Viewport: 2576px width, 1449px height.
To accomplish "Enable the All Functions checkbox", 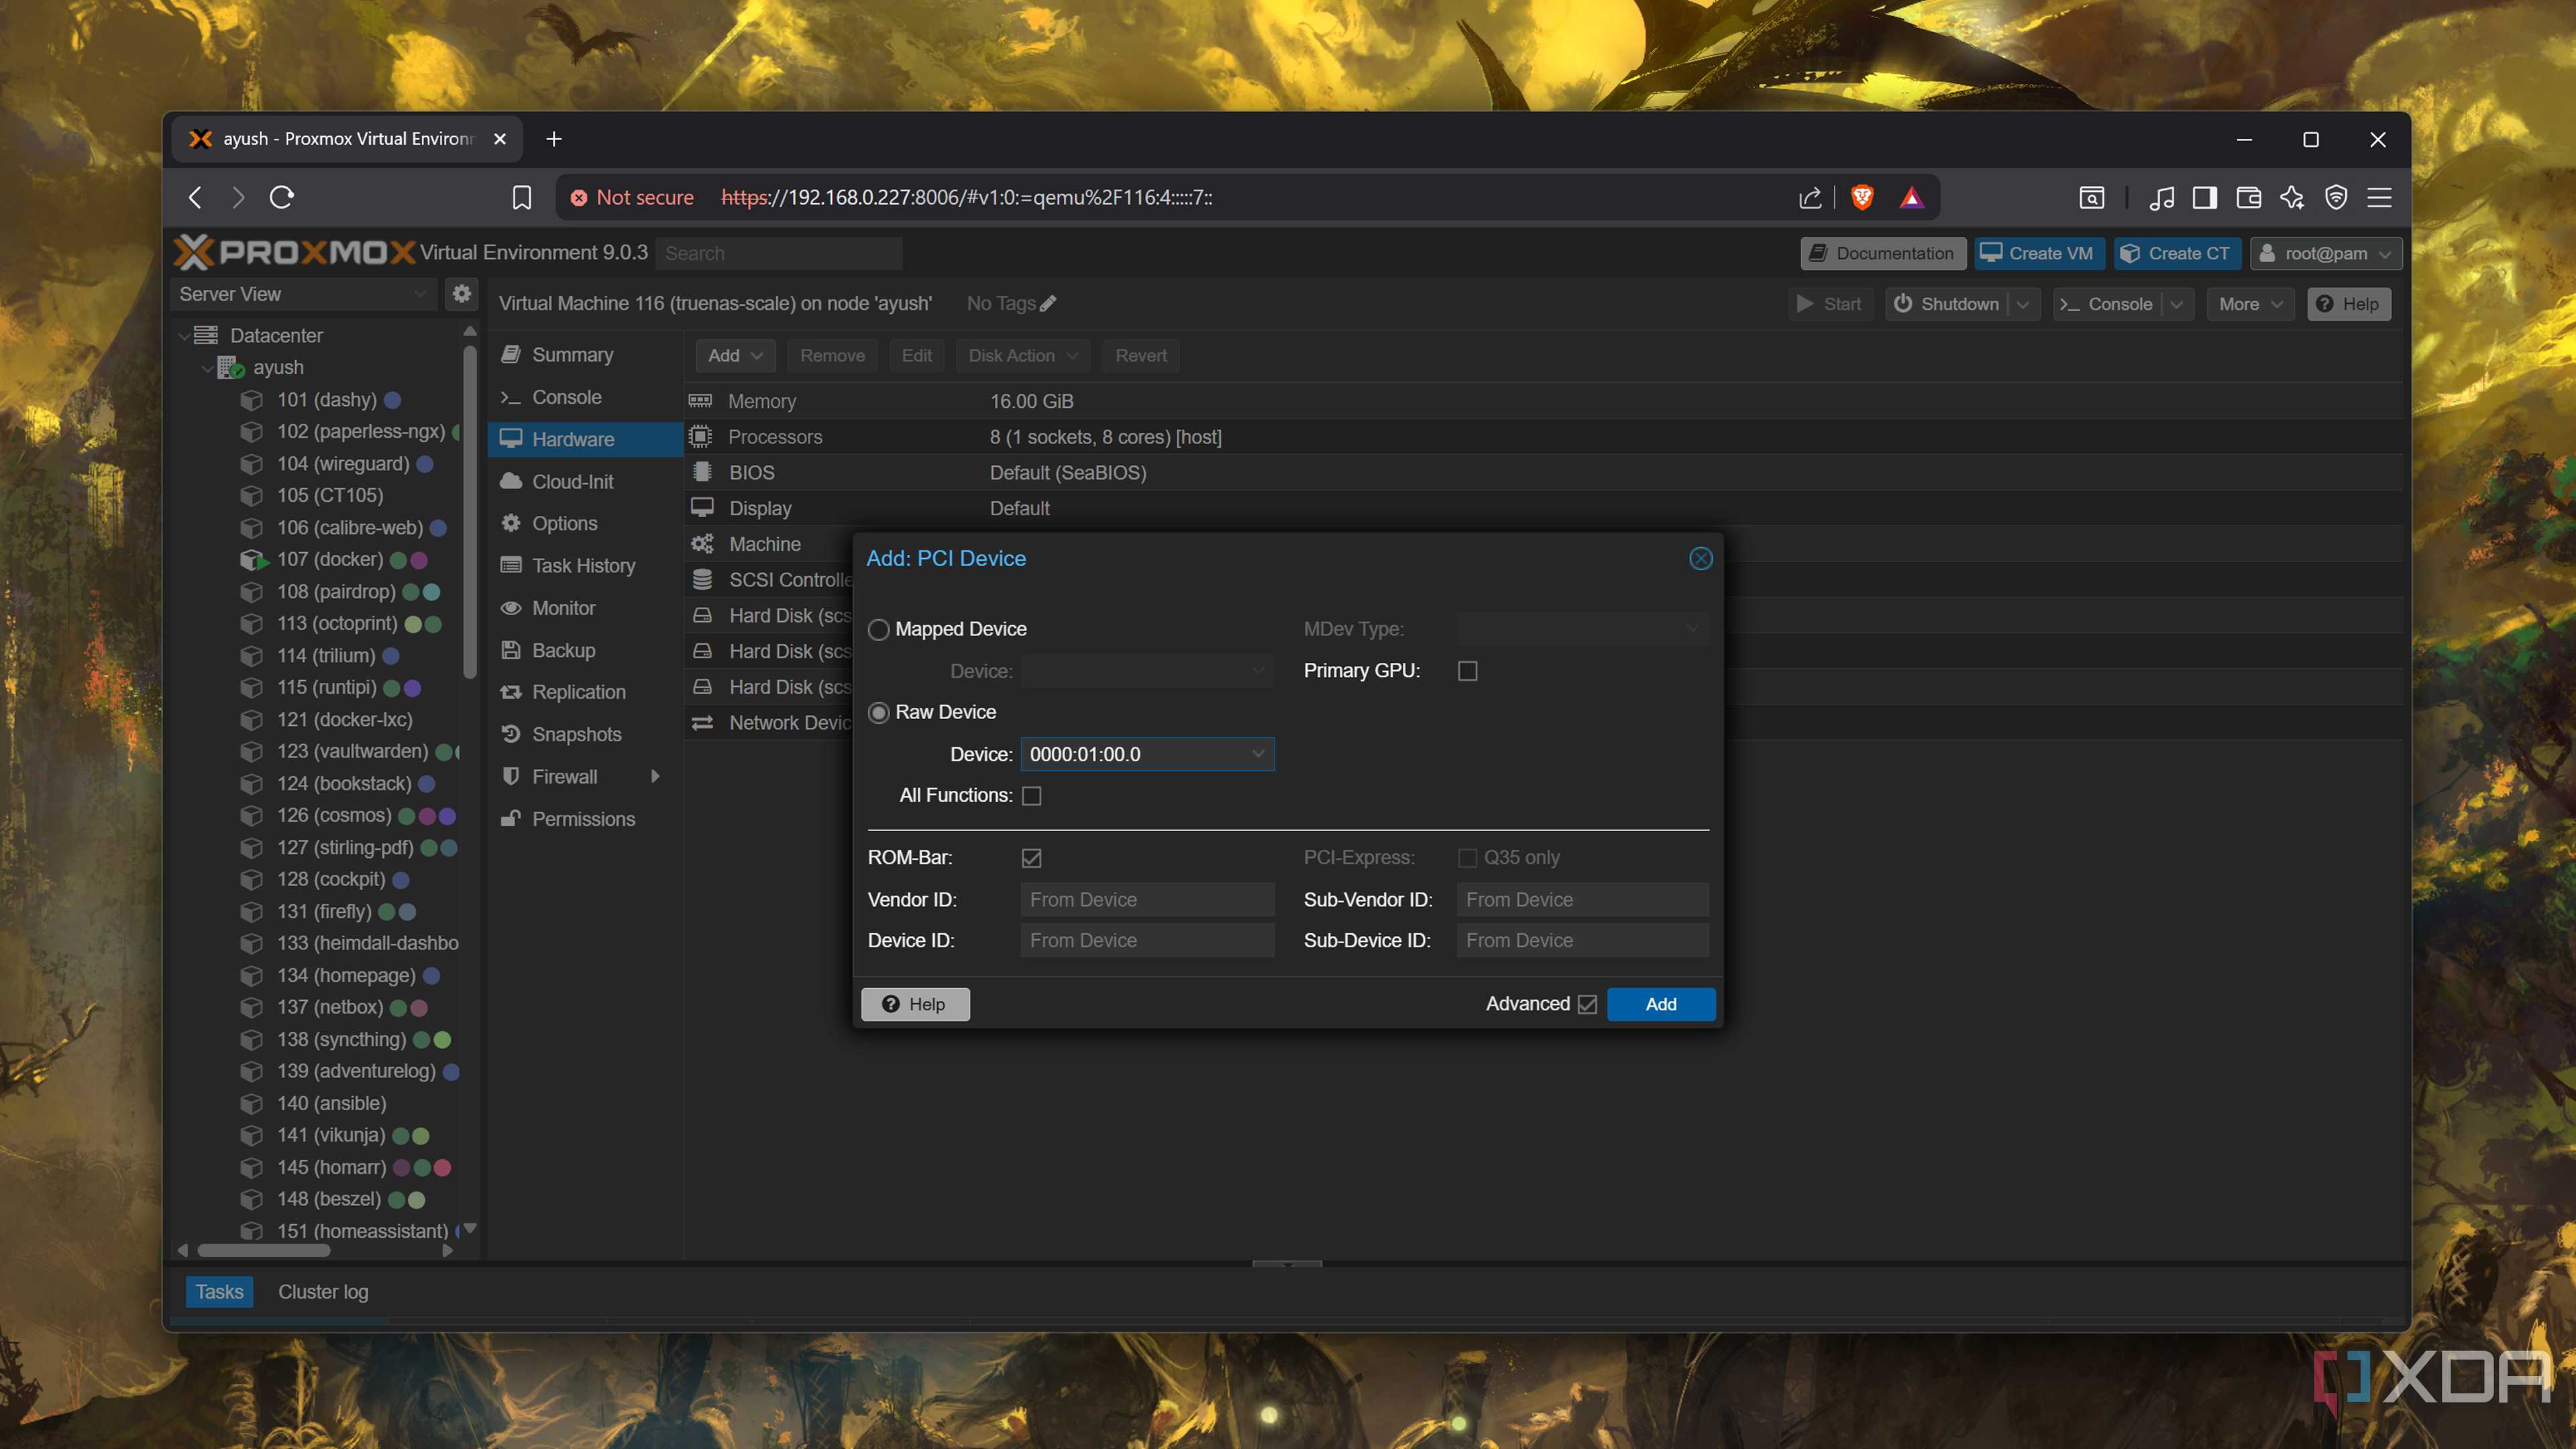I will click(x=1031, y=796).
